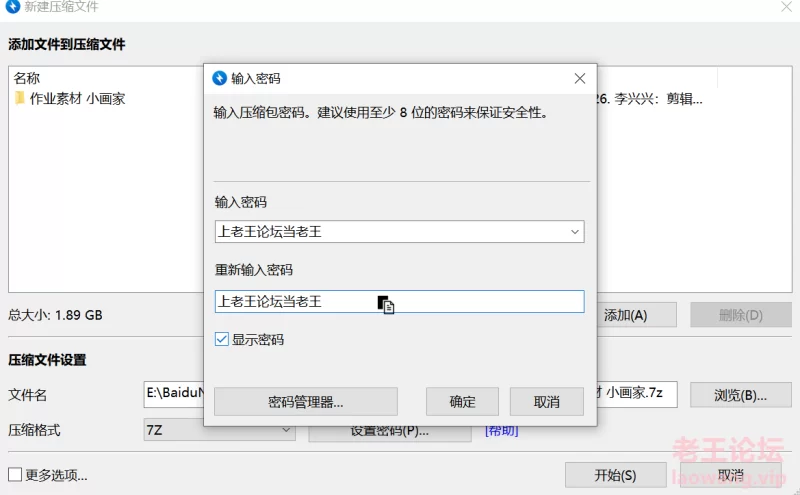Image resolution: width=800 pixels, height=495 pixels.
Task: Expand the 输入密码 history dropdown arrow
Action: pyautogui.click(x=574, y=232)
